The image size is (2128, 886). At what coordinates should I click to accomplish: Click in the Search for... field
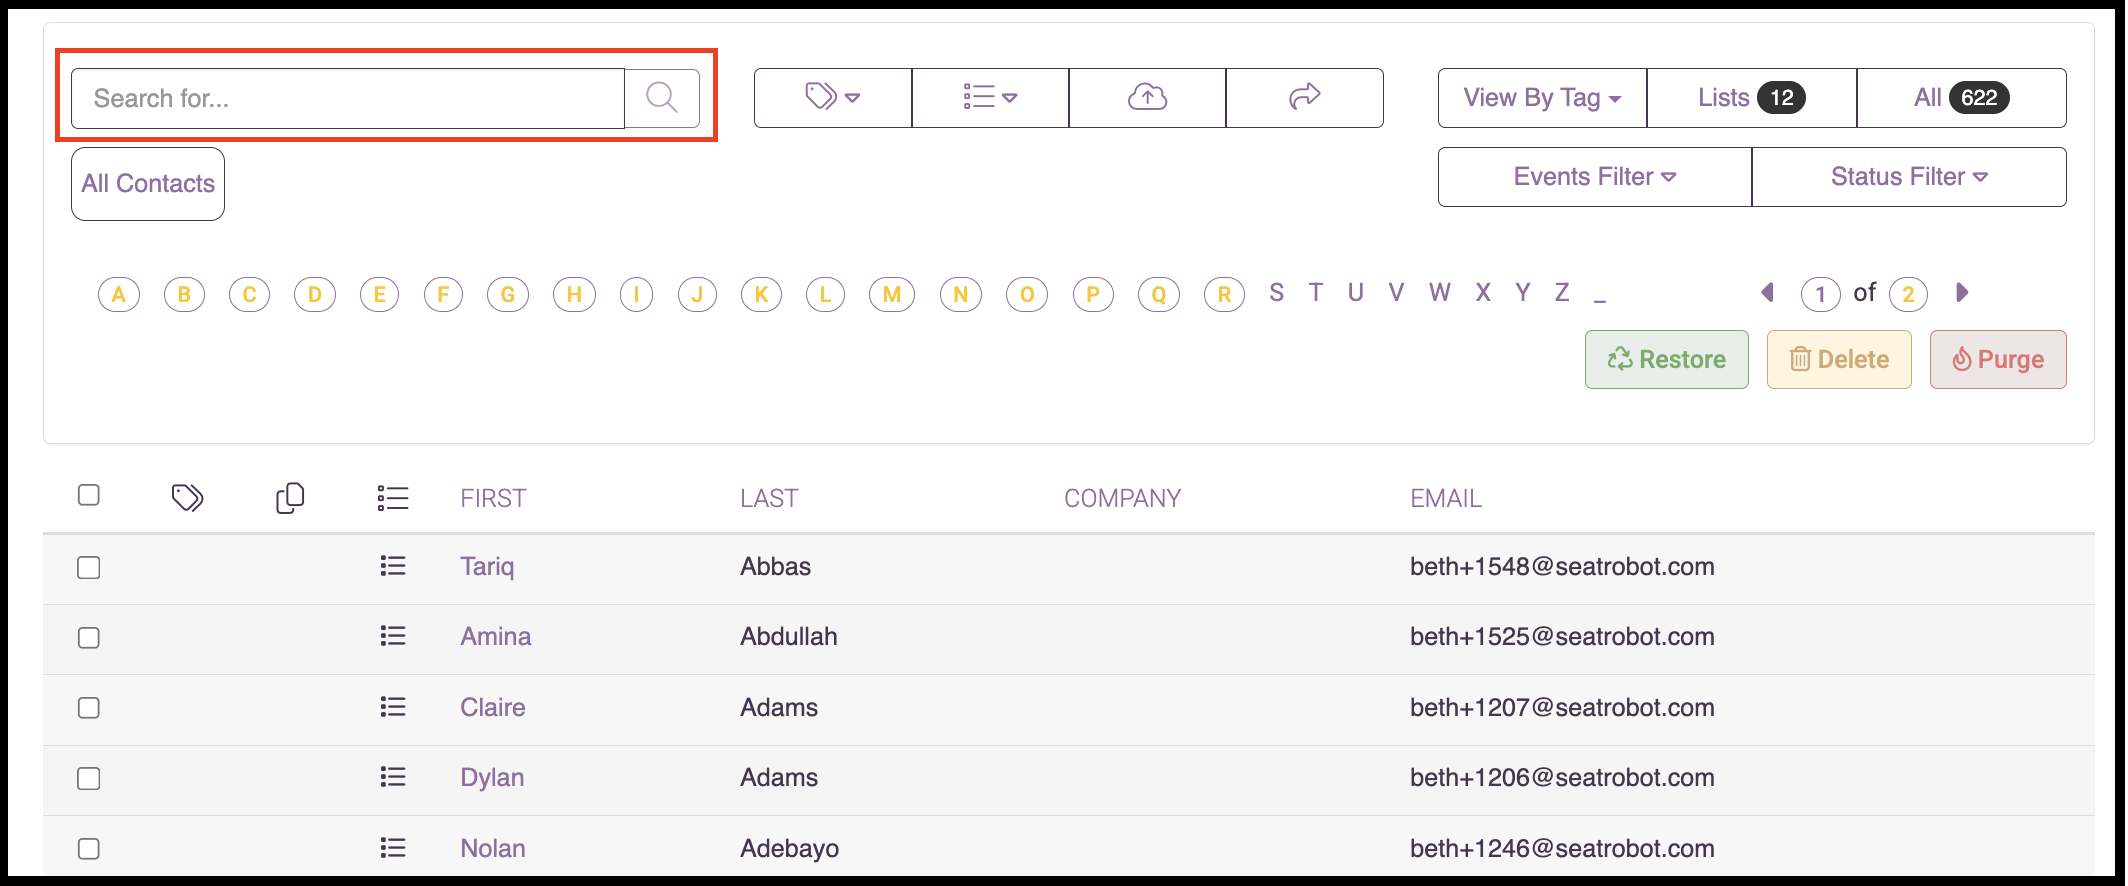[348, 98]
